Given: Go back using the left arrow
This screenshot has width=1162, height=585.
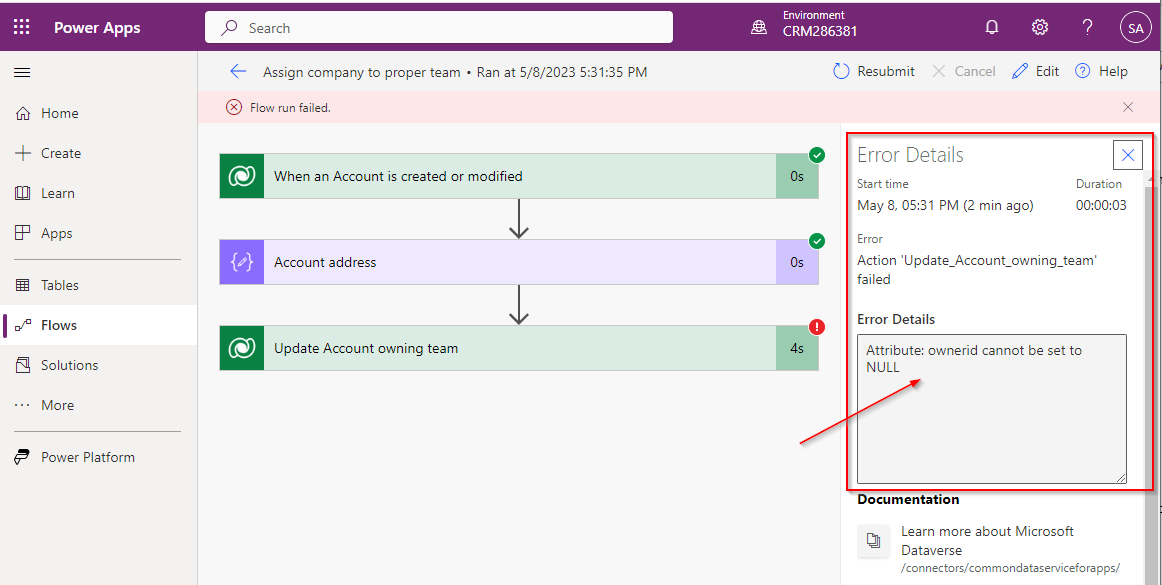Looking at the screenshot, I should (238, 71).
